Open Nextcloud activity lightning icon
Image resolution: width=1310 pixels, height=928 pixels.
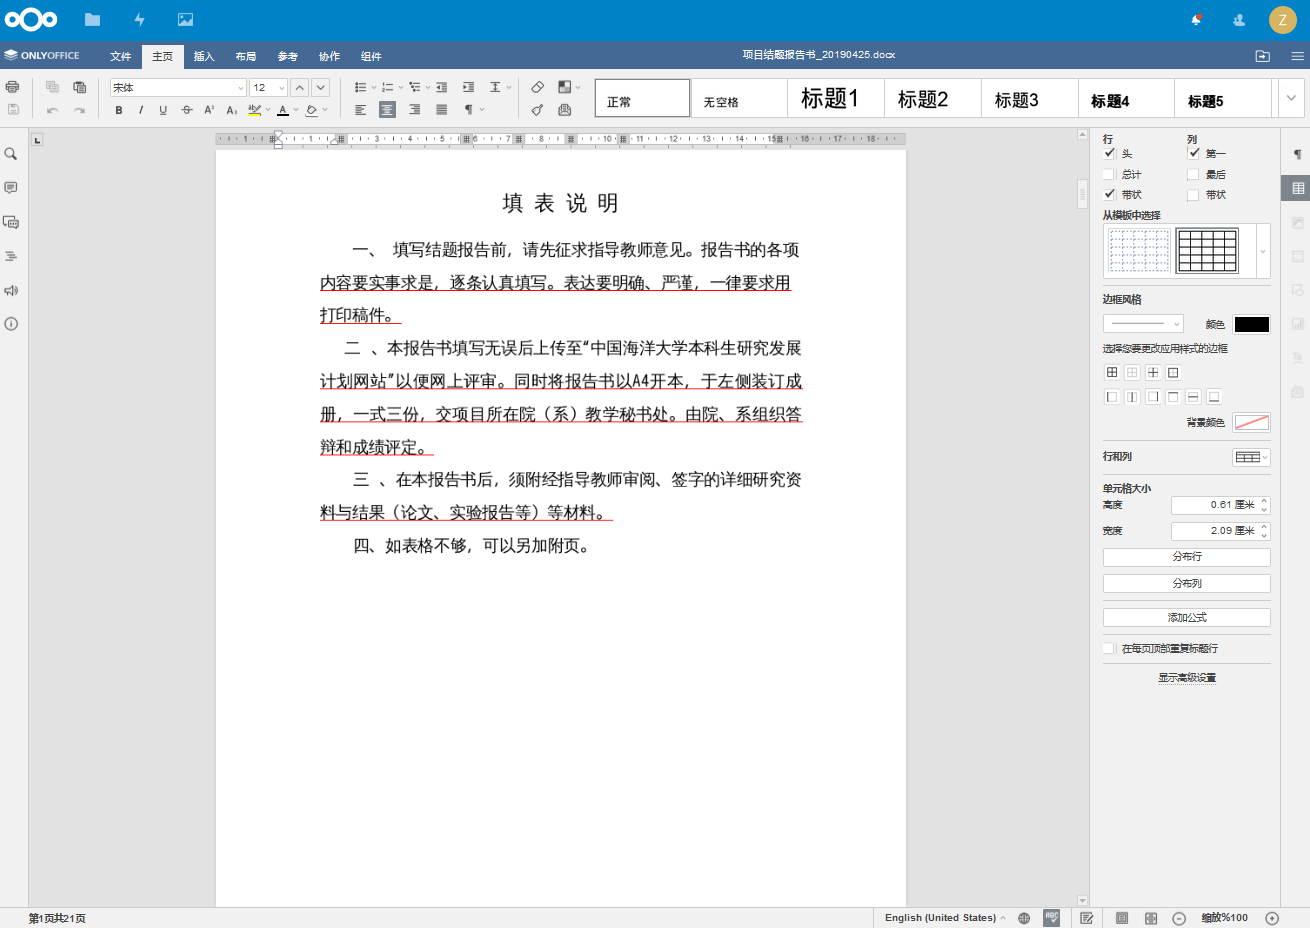pos(139,19)
